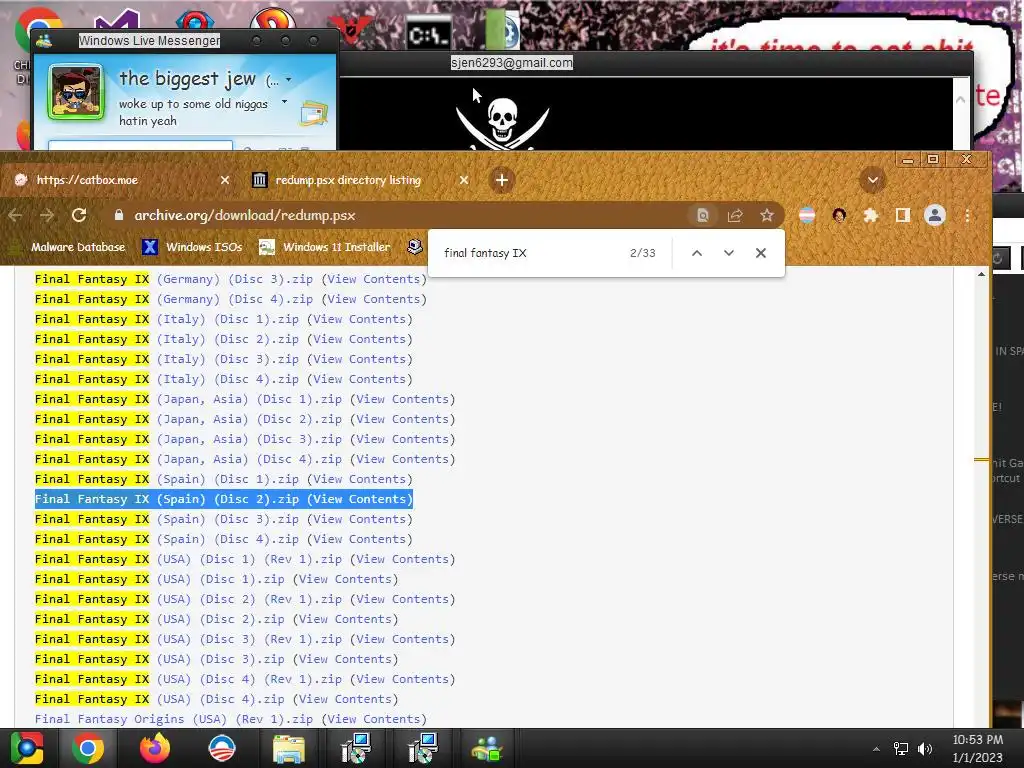The height and width of the screenshot is (768, 1024).
Task: Open the Windows ISOs bookmark
Action: pyautogui.click(x=193, y=247)
